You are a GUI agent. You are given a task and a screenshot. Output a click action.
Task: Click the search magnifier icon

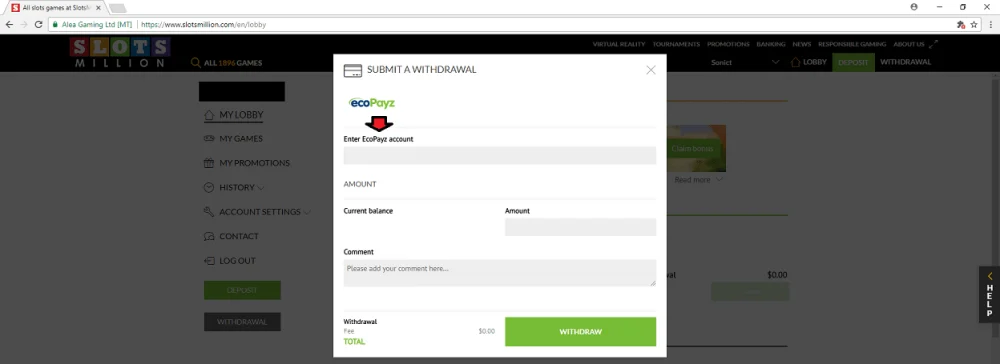coord(196,62)
